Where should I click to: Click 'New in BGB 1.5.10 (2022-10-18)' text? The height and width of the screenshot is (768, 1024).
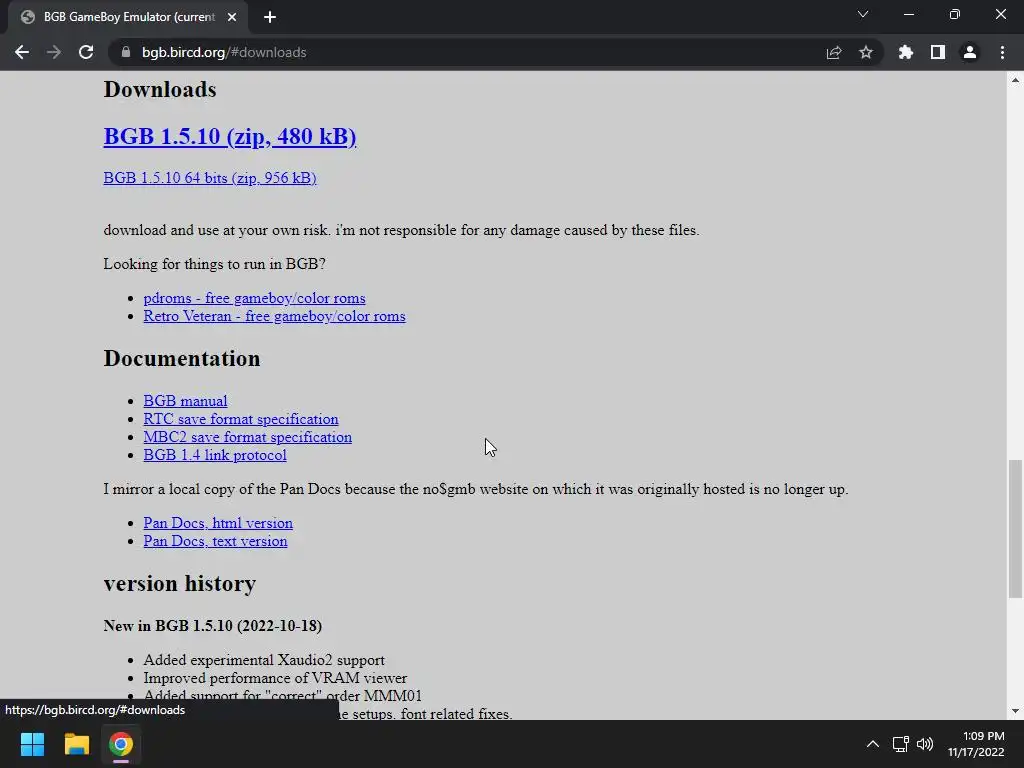tap(213, 626)
